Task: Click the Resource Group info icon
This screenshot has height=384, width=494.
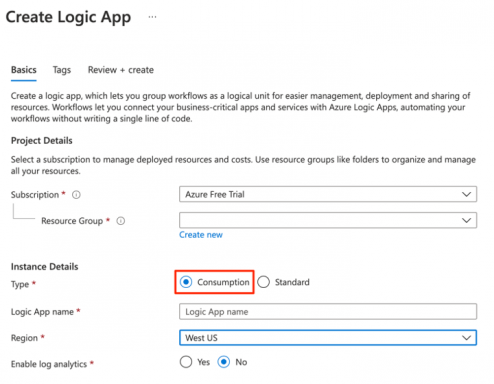Action: coord(121,221)
